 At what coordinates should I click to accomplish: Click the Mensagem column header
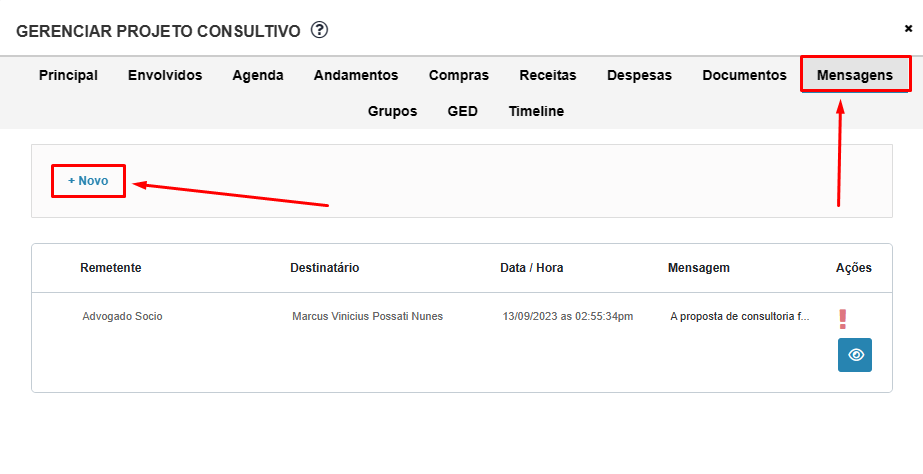699,268
